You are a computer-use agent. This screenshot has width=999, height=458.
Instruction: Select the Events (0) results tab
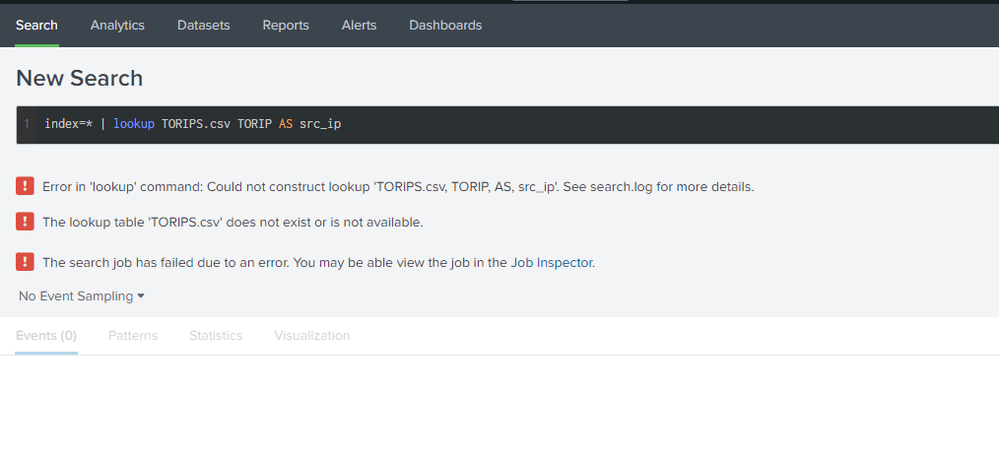point(46,336)
